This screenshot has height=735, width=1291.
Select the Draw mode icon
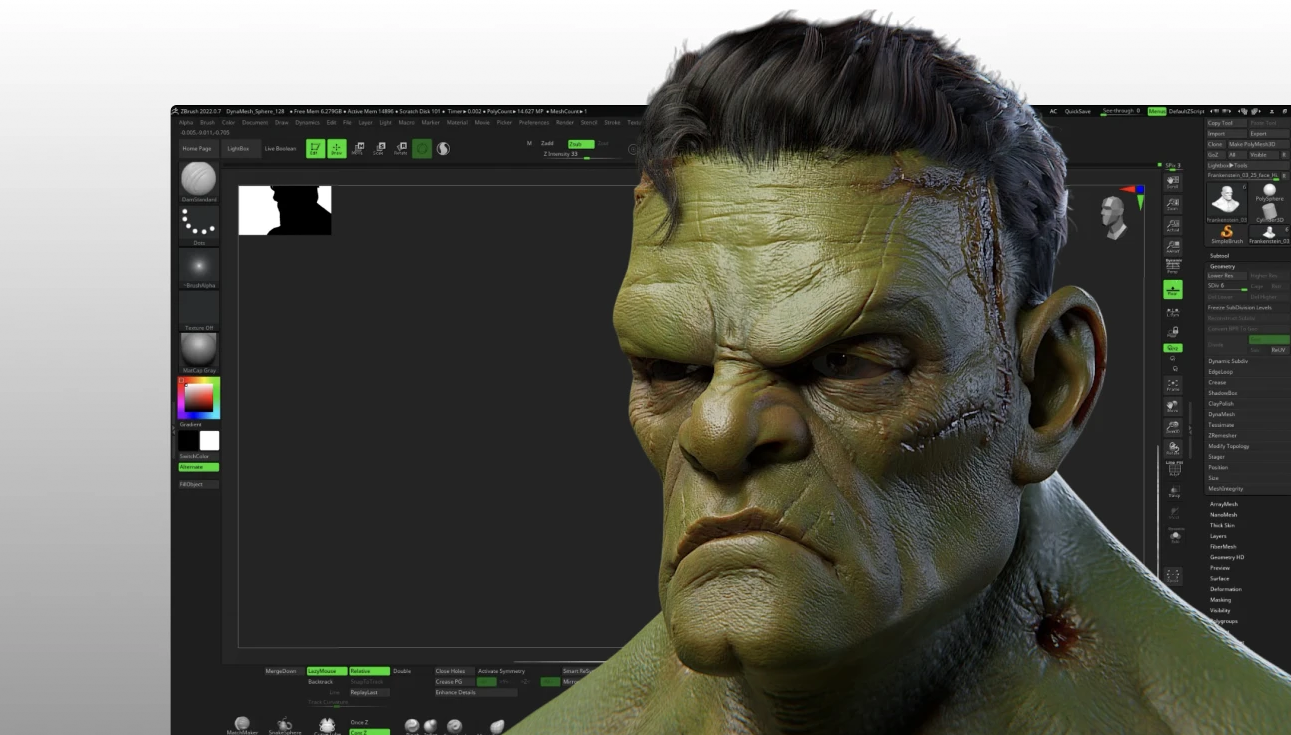click(337, 149)
